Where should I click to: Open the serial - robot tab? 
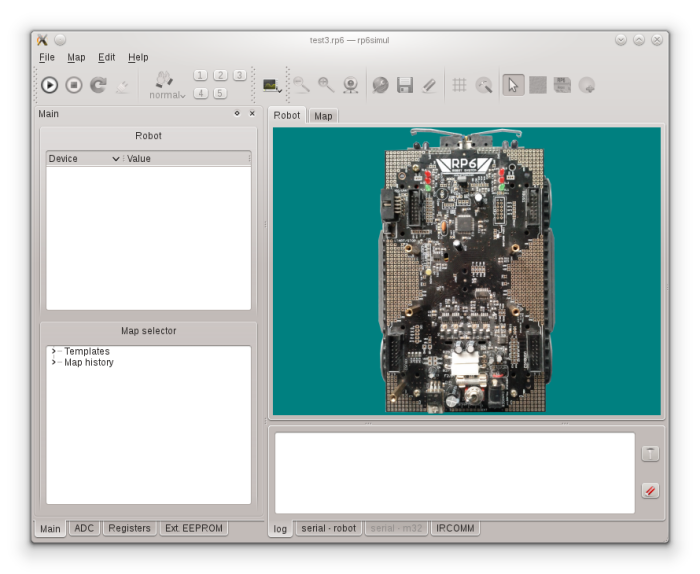click(329, 528)
